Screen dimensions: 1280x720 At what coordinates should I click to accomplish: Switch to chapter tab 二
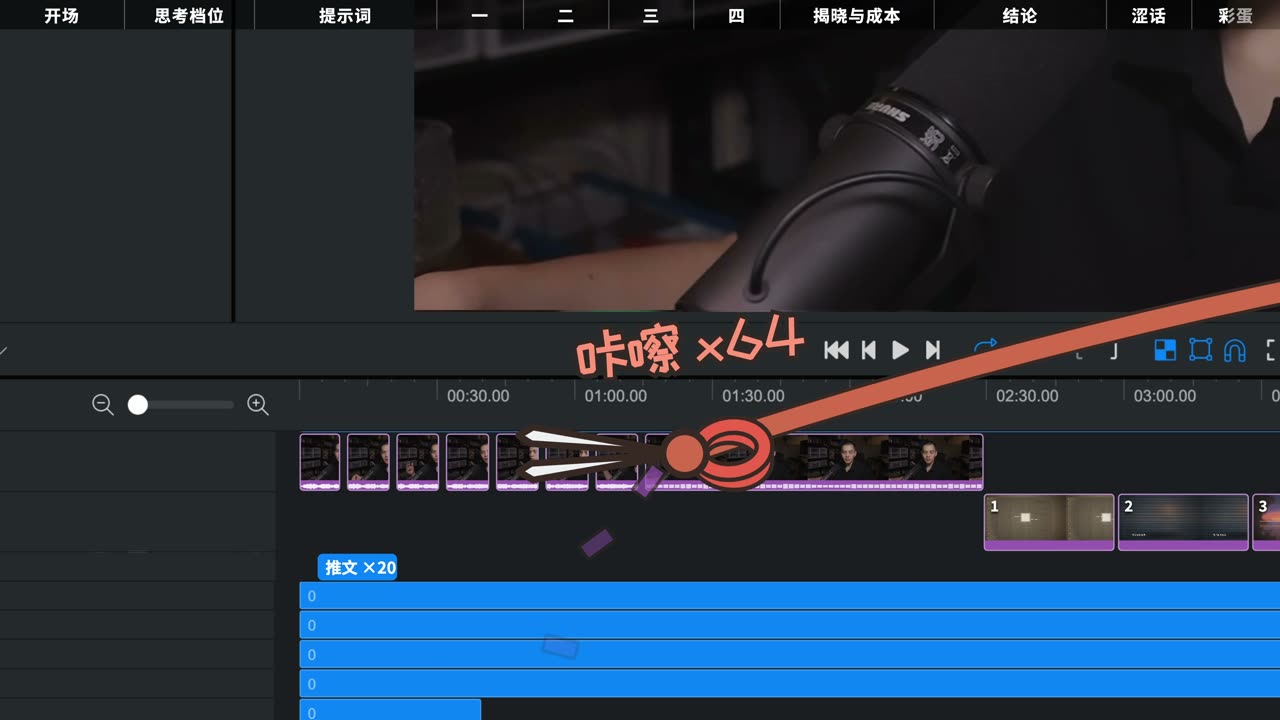pos(566,15)
